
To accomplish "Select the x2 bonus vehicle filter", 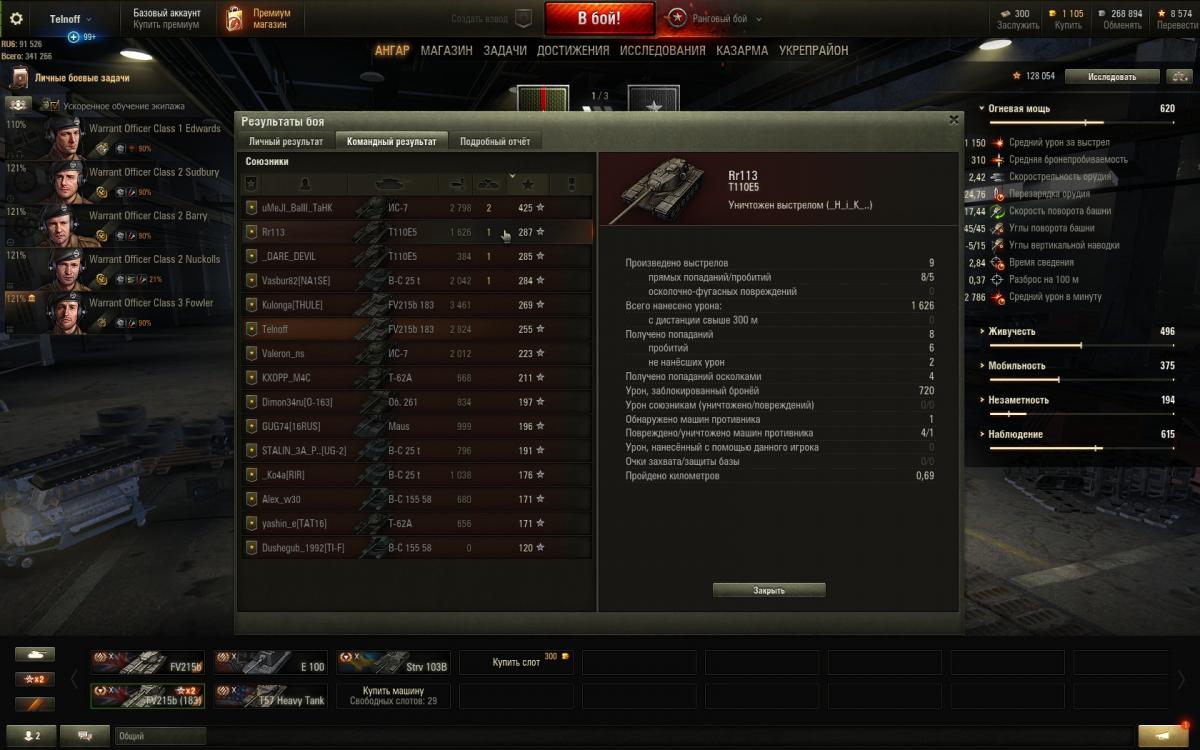I will coord(34,679).
